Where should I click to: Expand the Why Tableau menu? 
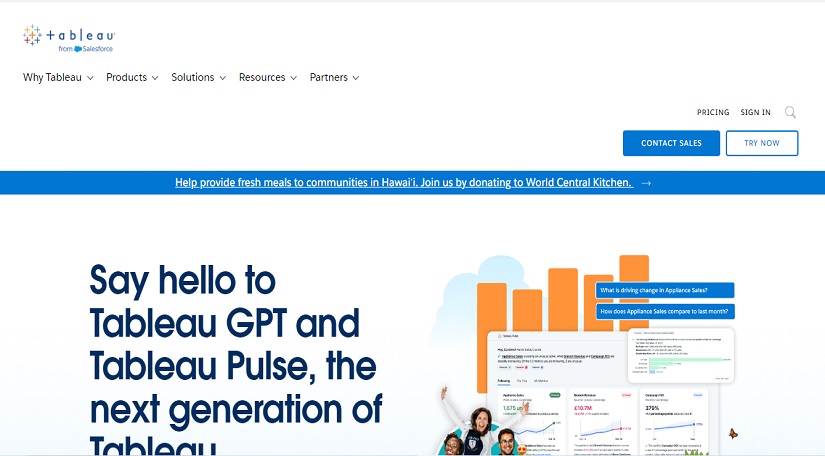point(58,77)
